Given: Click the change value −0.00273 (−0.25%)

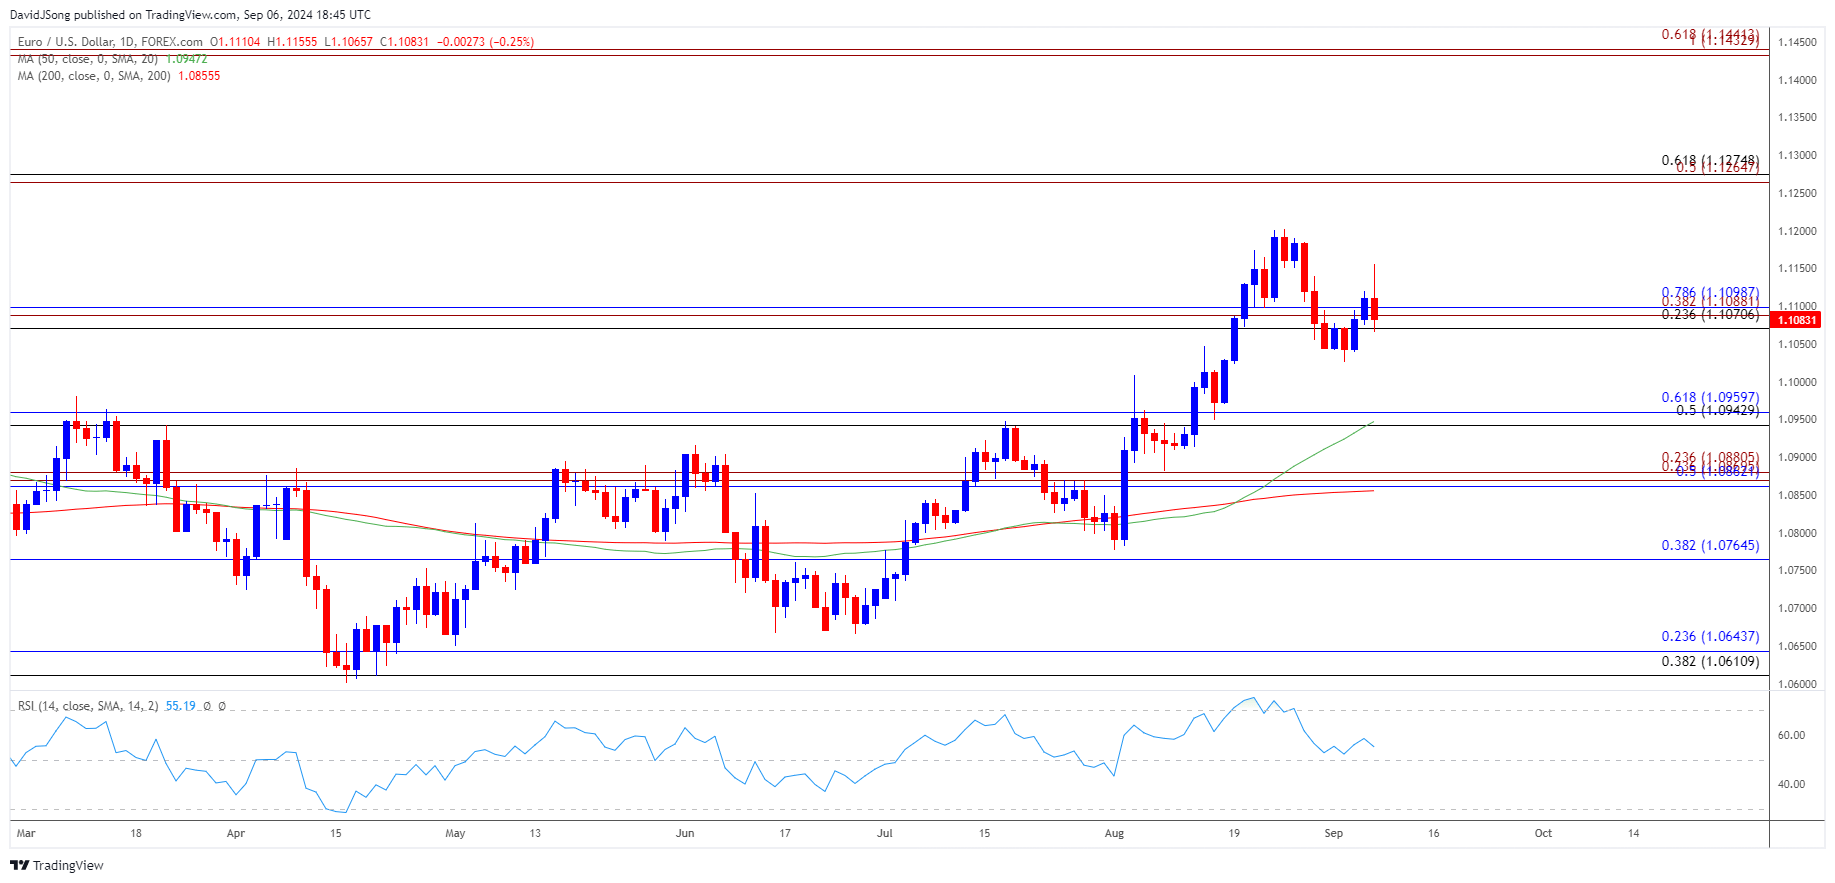Looking at the screenshot, I should [485, 42].
